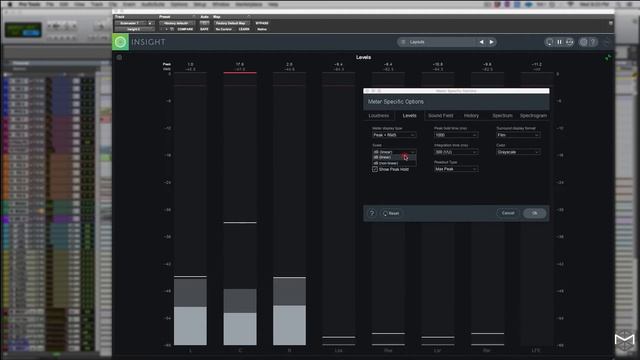Viewport: 640px width, 360px height.
Task: Toggle the Show Peak Hold checkbox
Action: coord(375,169)
